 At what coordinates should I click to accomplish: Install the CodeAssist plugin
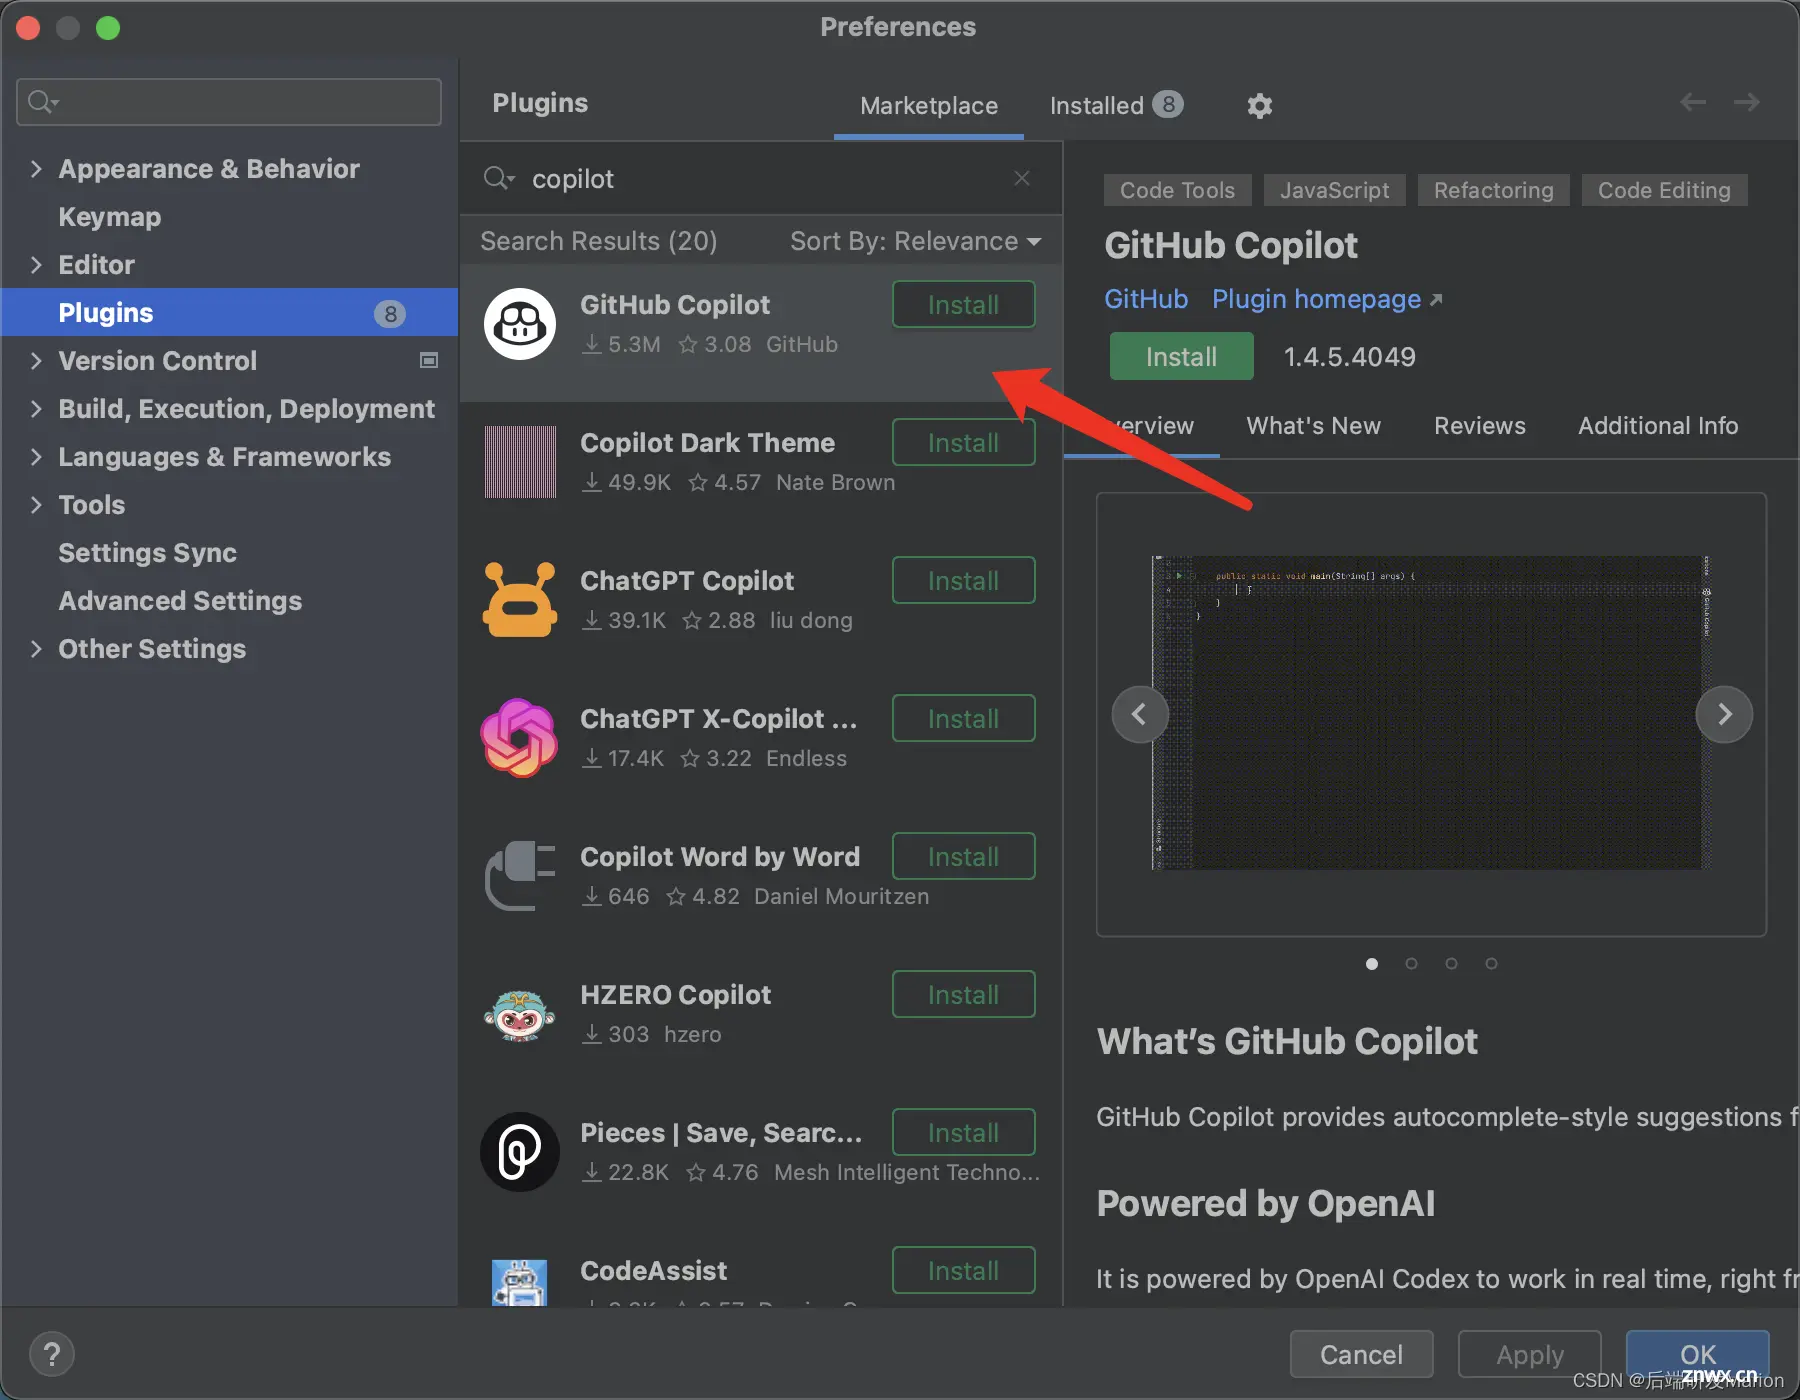(x=963, y=1270)
